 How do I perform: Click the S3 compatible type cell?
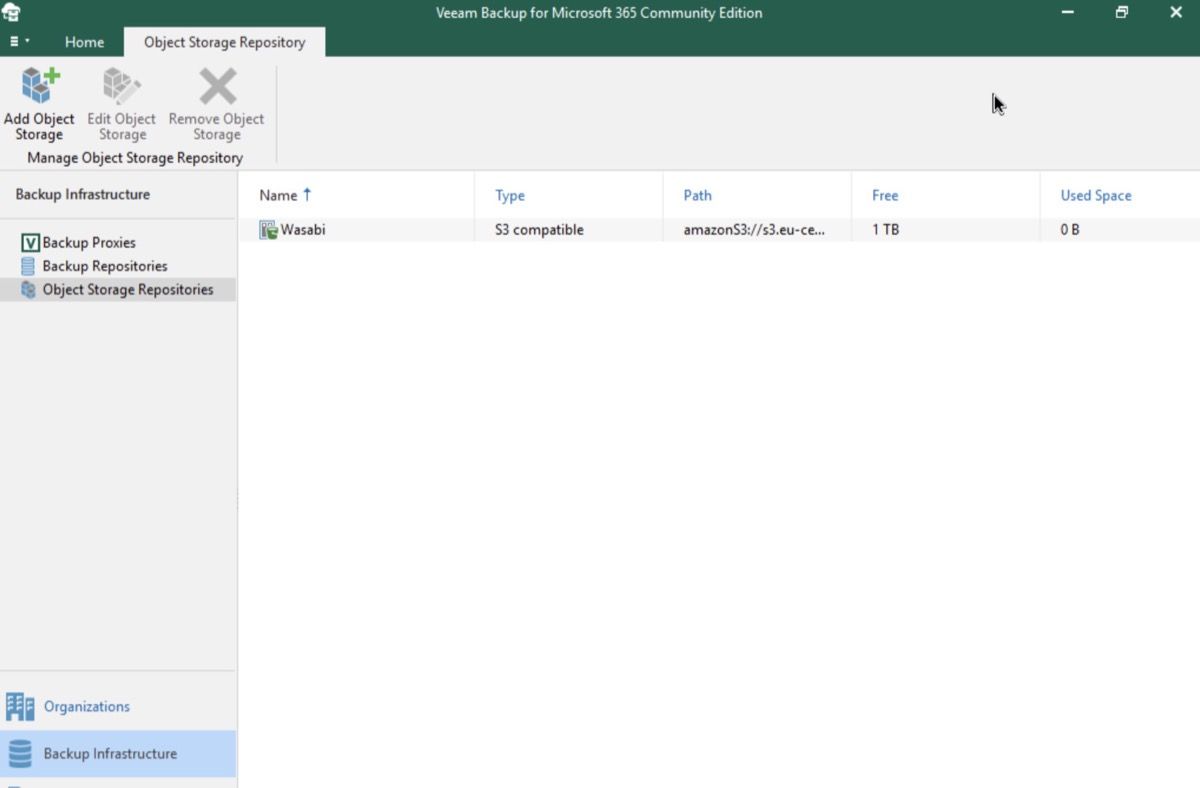(x=539, y=230)
